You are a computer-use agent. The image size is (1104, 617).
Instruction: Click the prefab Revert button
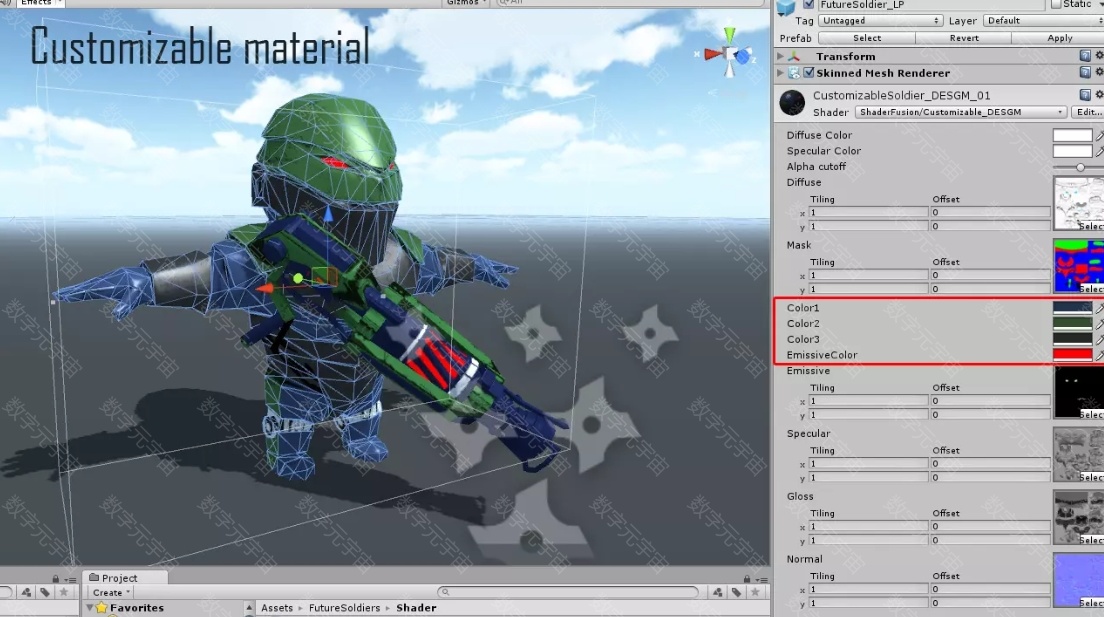point(964,38)
